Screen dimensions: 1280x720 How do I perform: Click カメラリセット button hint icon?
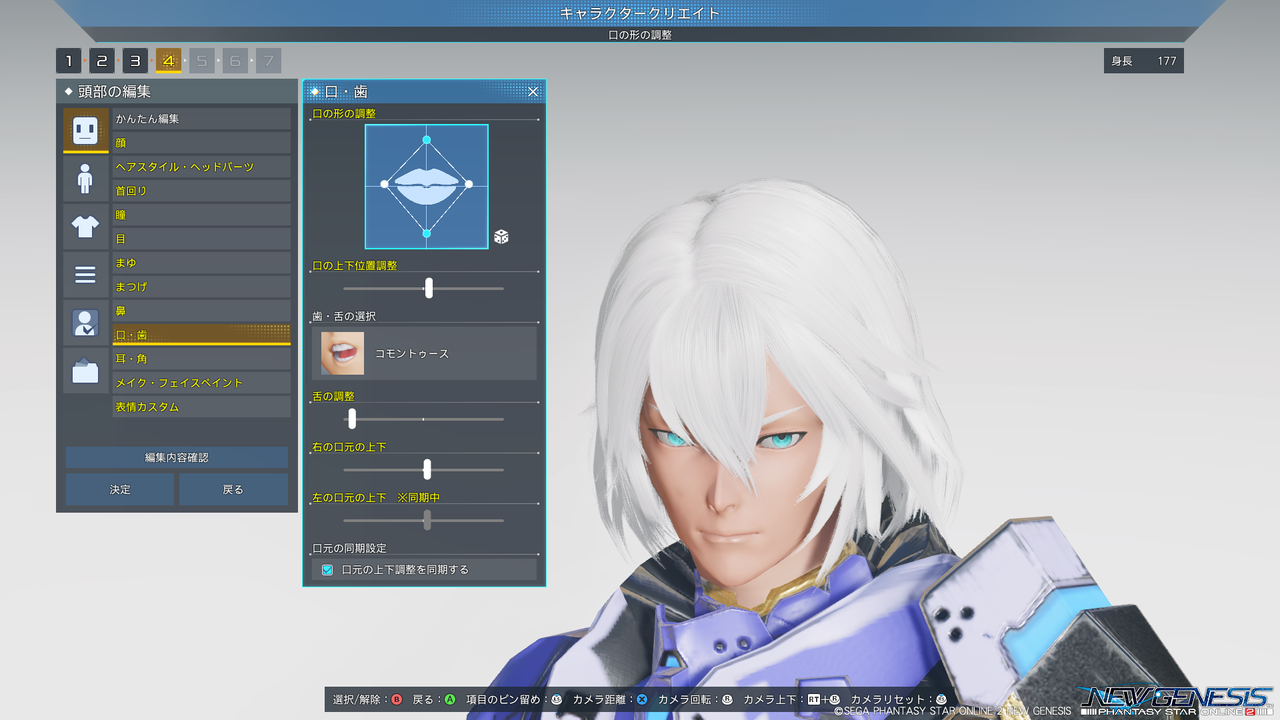tap(940, 700)
